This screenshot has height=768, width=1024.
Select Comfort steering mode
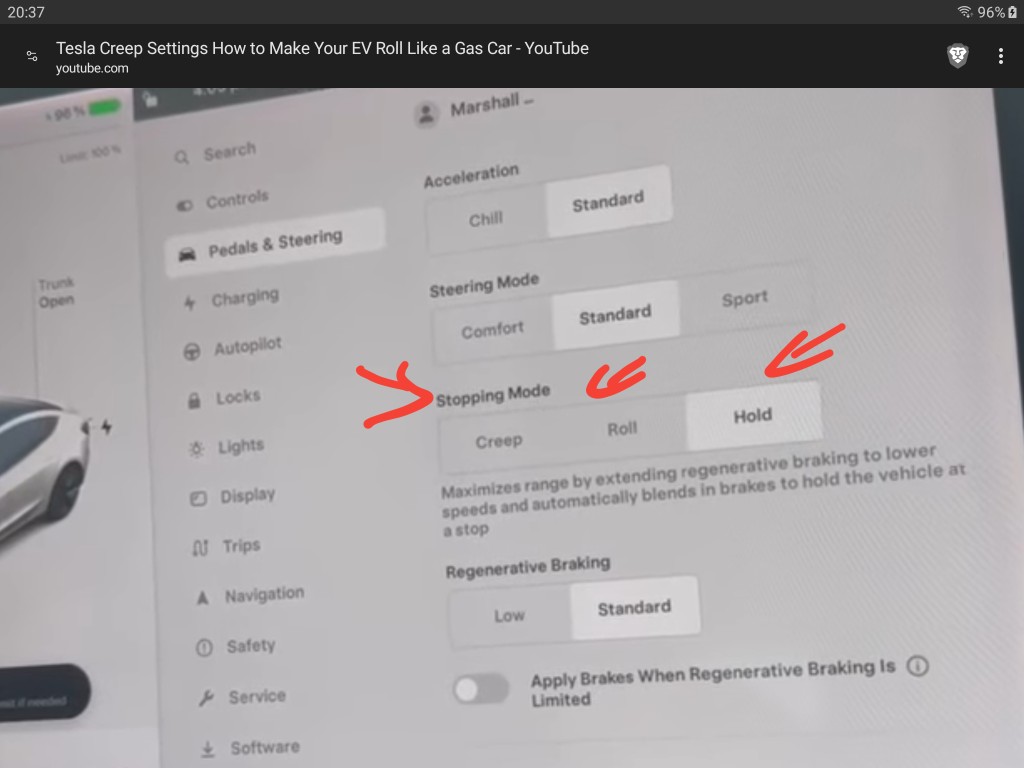pos(492,330)
